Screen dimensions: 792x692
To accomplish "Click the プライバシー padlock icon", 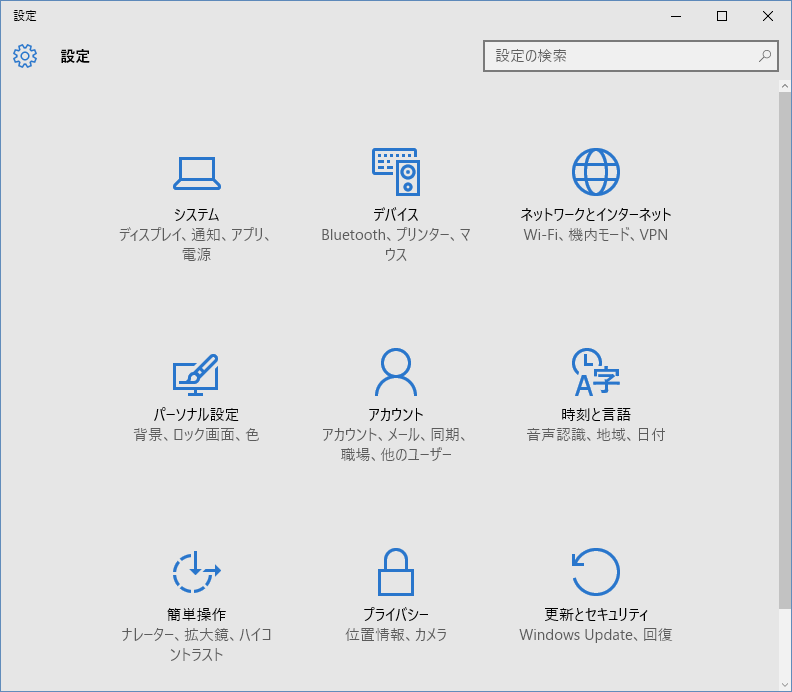I will click(x=396, y=573).
